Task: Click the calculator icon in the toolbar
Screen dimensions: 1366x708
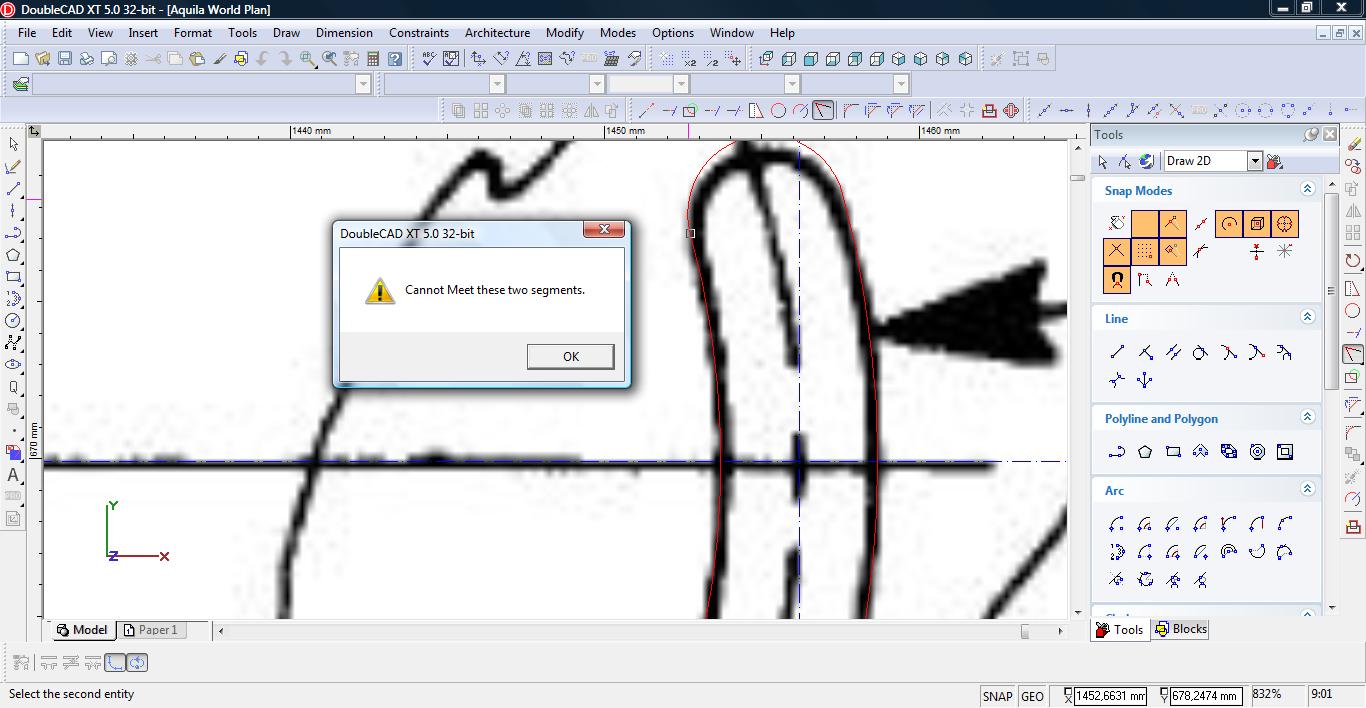Action: click(373, 59)
